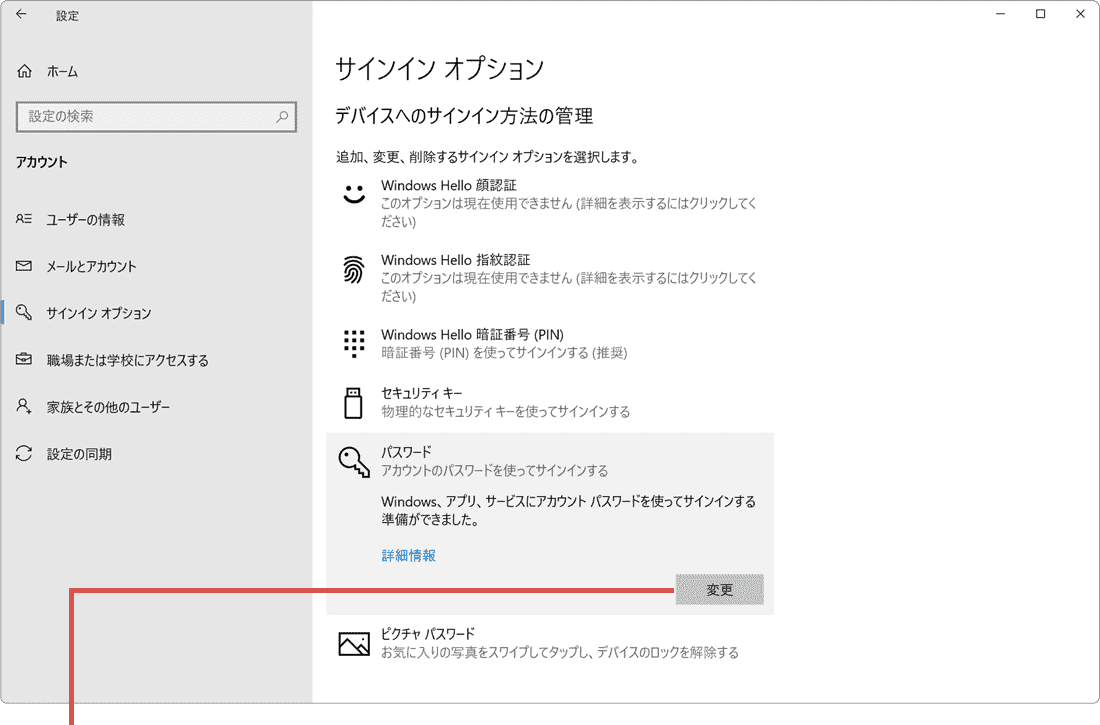The height and width of the screenshot is (725, 1100).
Task: Switch to 家族とその他のユーザー in the sidebar
Action: [100, 406]
